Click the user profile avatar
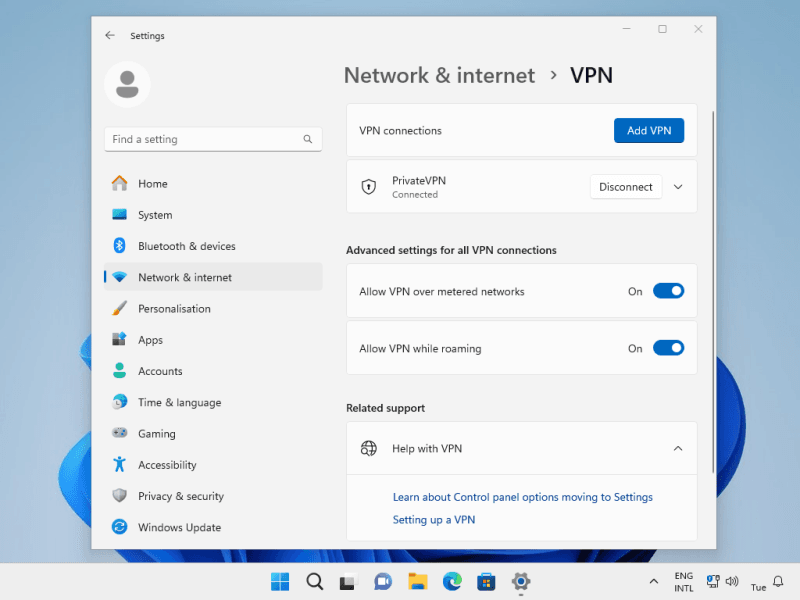 coord(127,85)
